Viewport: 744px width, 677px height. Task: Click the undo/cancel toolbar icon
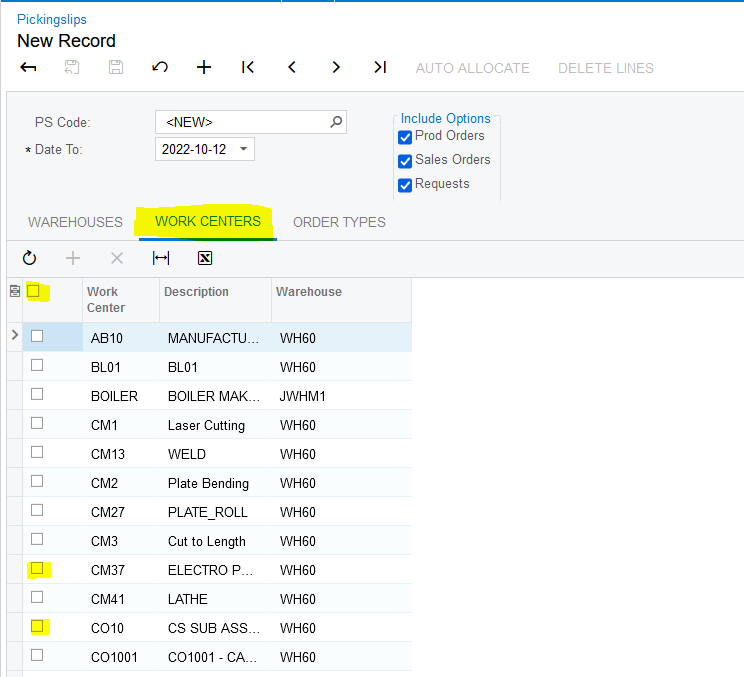point(160,68)
